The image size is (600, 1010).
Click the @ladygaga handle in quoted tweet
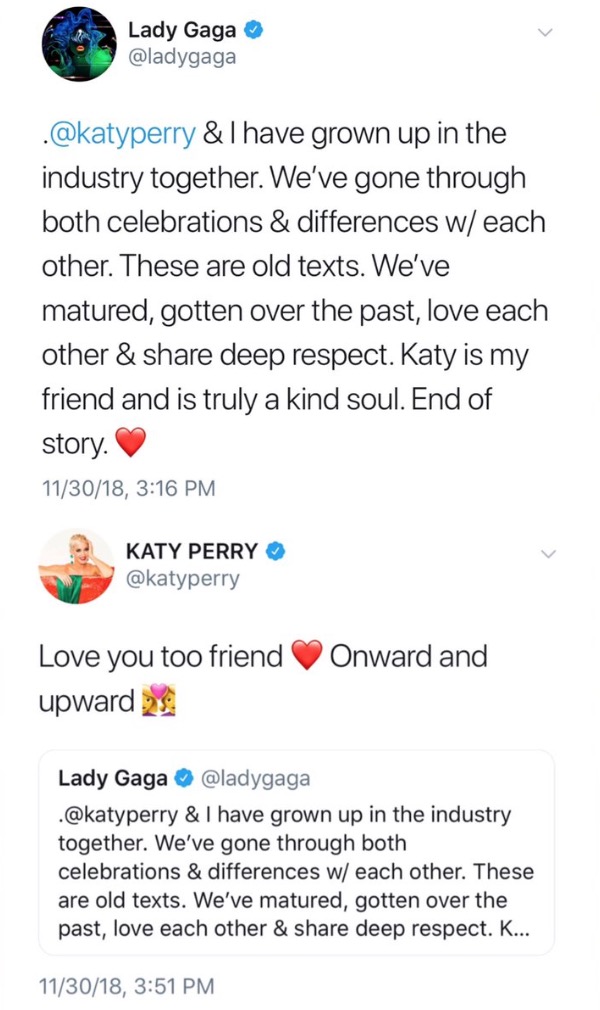pos(256,779)
